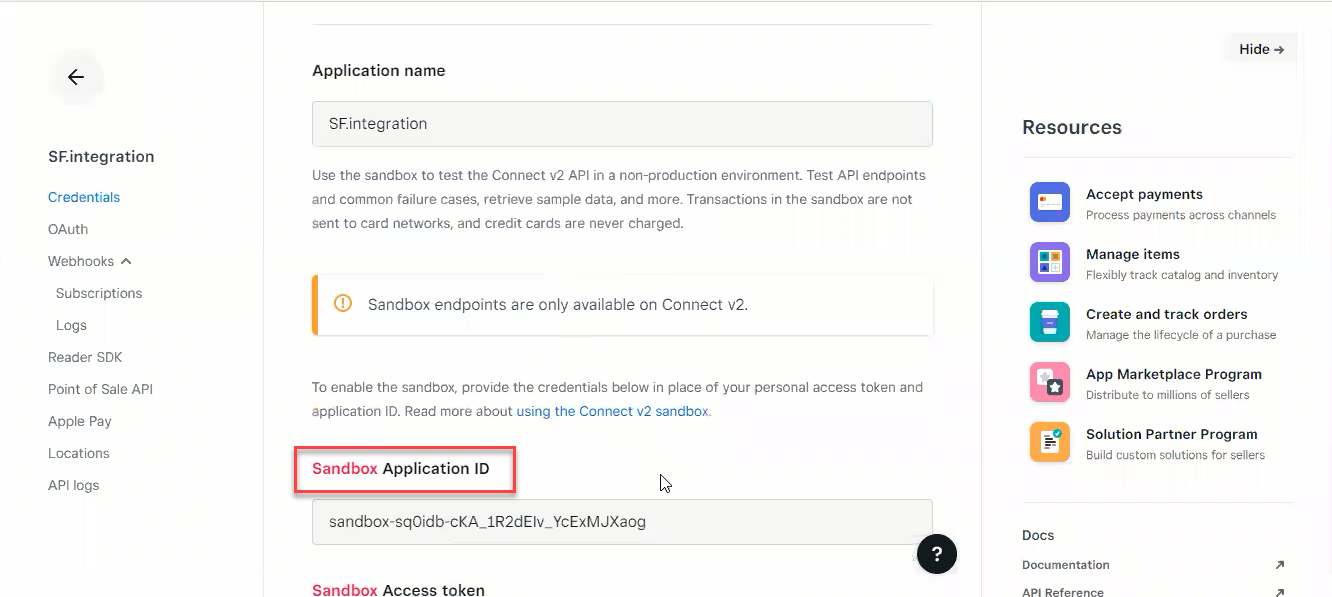
Task: Open the API Reference docs link
Action: tap(1063, 592)
